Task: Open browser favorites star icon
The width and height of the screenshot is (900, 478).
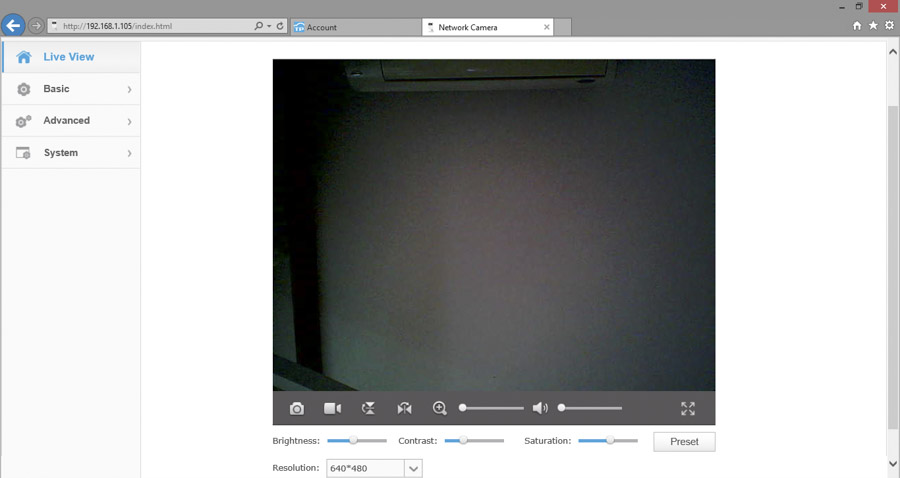Action: point(873,25)
